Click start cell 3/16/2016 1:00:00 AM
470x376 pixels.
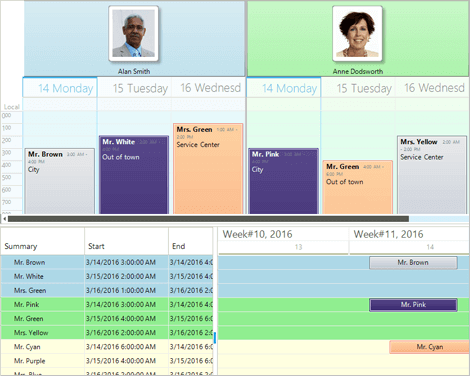pos(126,290)
